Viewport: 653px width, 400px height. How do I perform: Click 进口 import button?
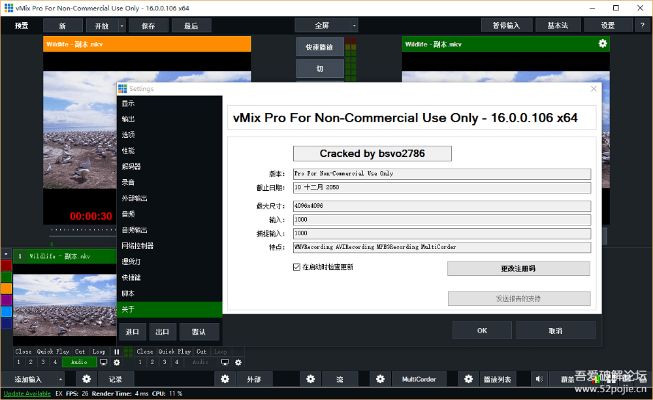click(x=132, y=332)
